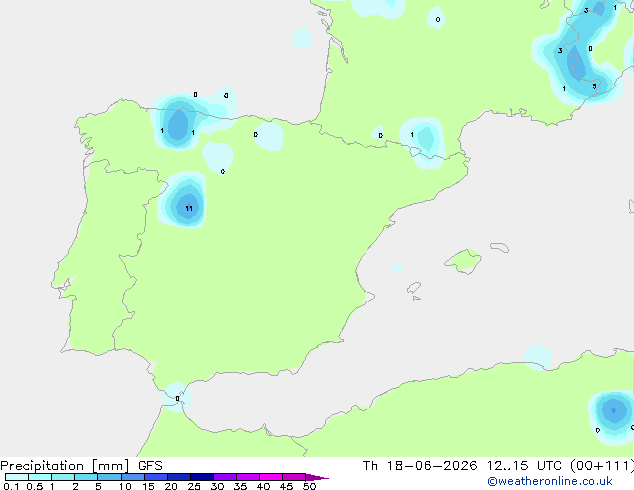634x490 pixels.
Task: Click the '11' precipitation value over western Spain
Action: [x=189, y=209]
